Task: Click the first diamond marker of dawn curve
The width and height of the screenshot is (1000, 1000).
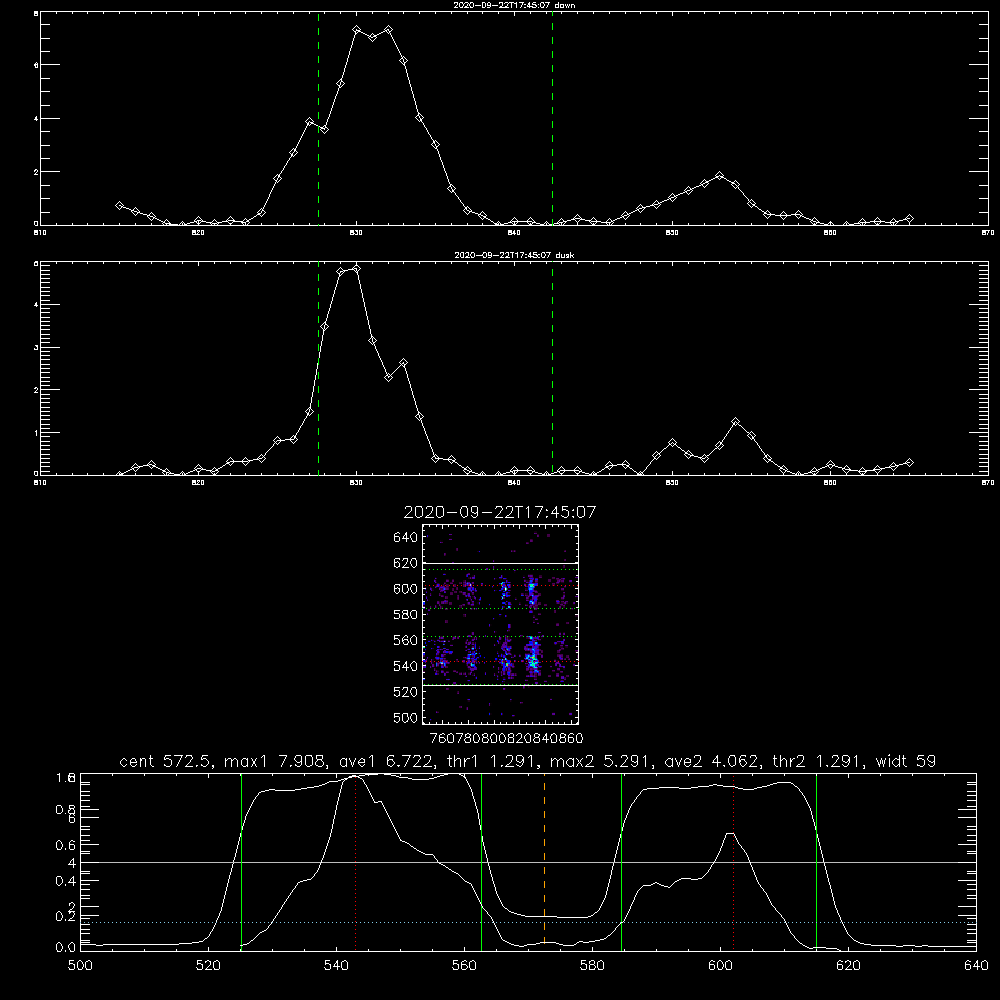Action: tap(119, 205)
